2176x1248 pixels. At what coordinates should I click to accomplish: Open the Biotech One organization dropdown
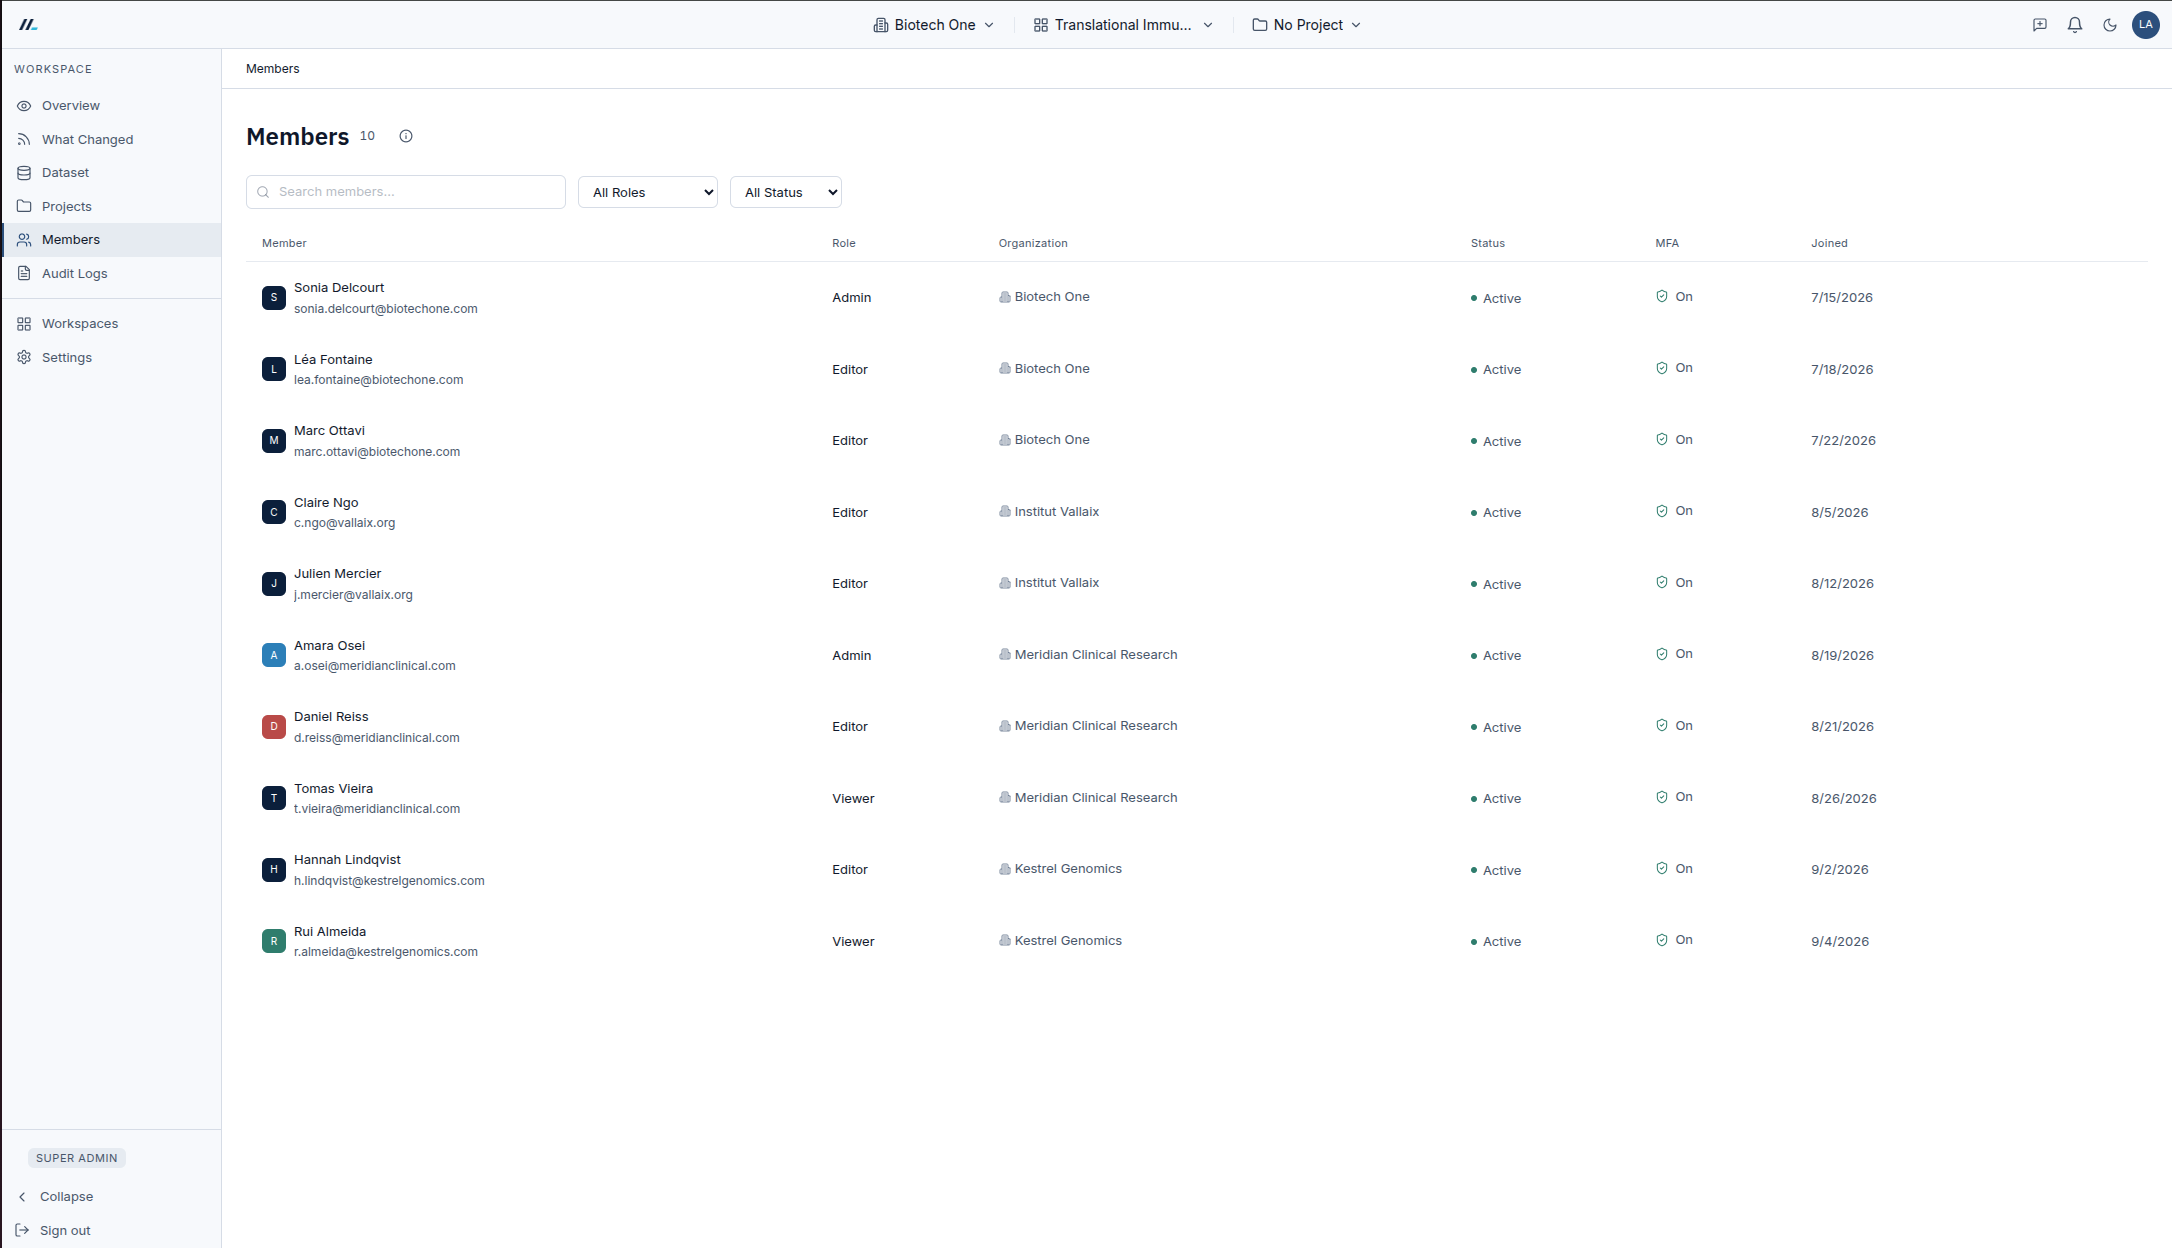coord(934,25)
